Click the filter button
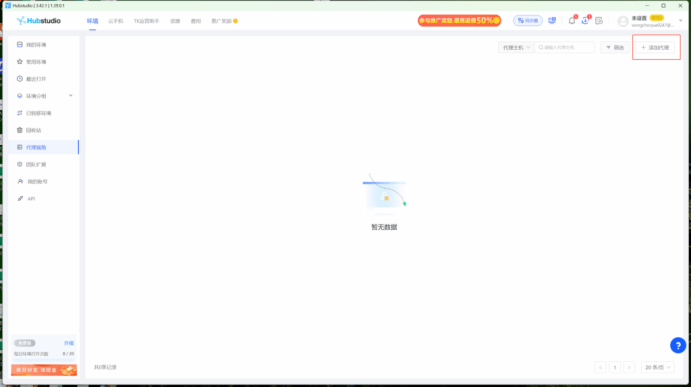This screenshot has width=692, height=388. [615, 47]
